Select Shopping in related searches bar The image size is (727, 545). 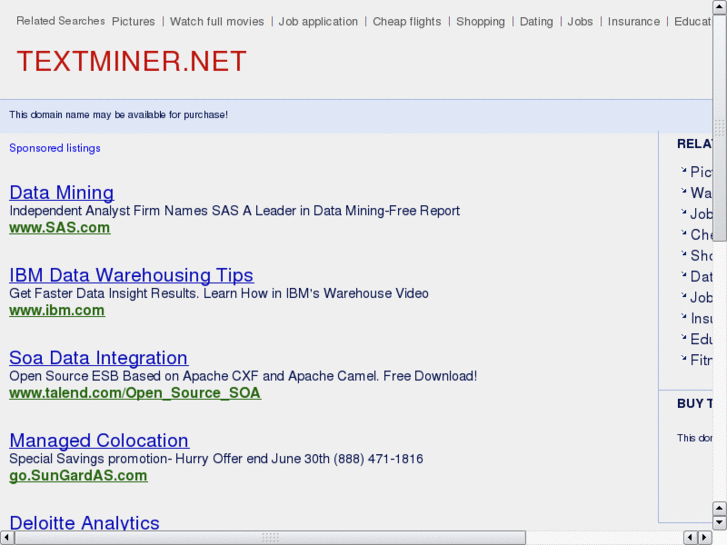[x=480, y=21]
